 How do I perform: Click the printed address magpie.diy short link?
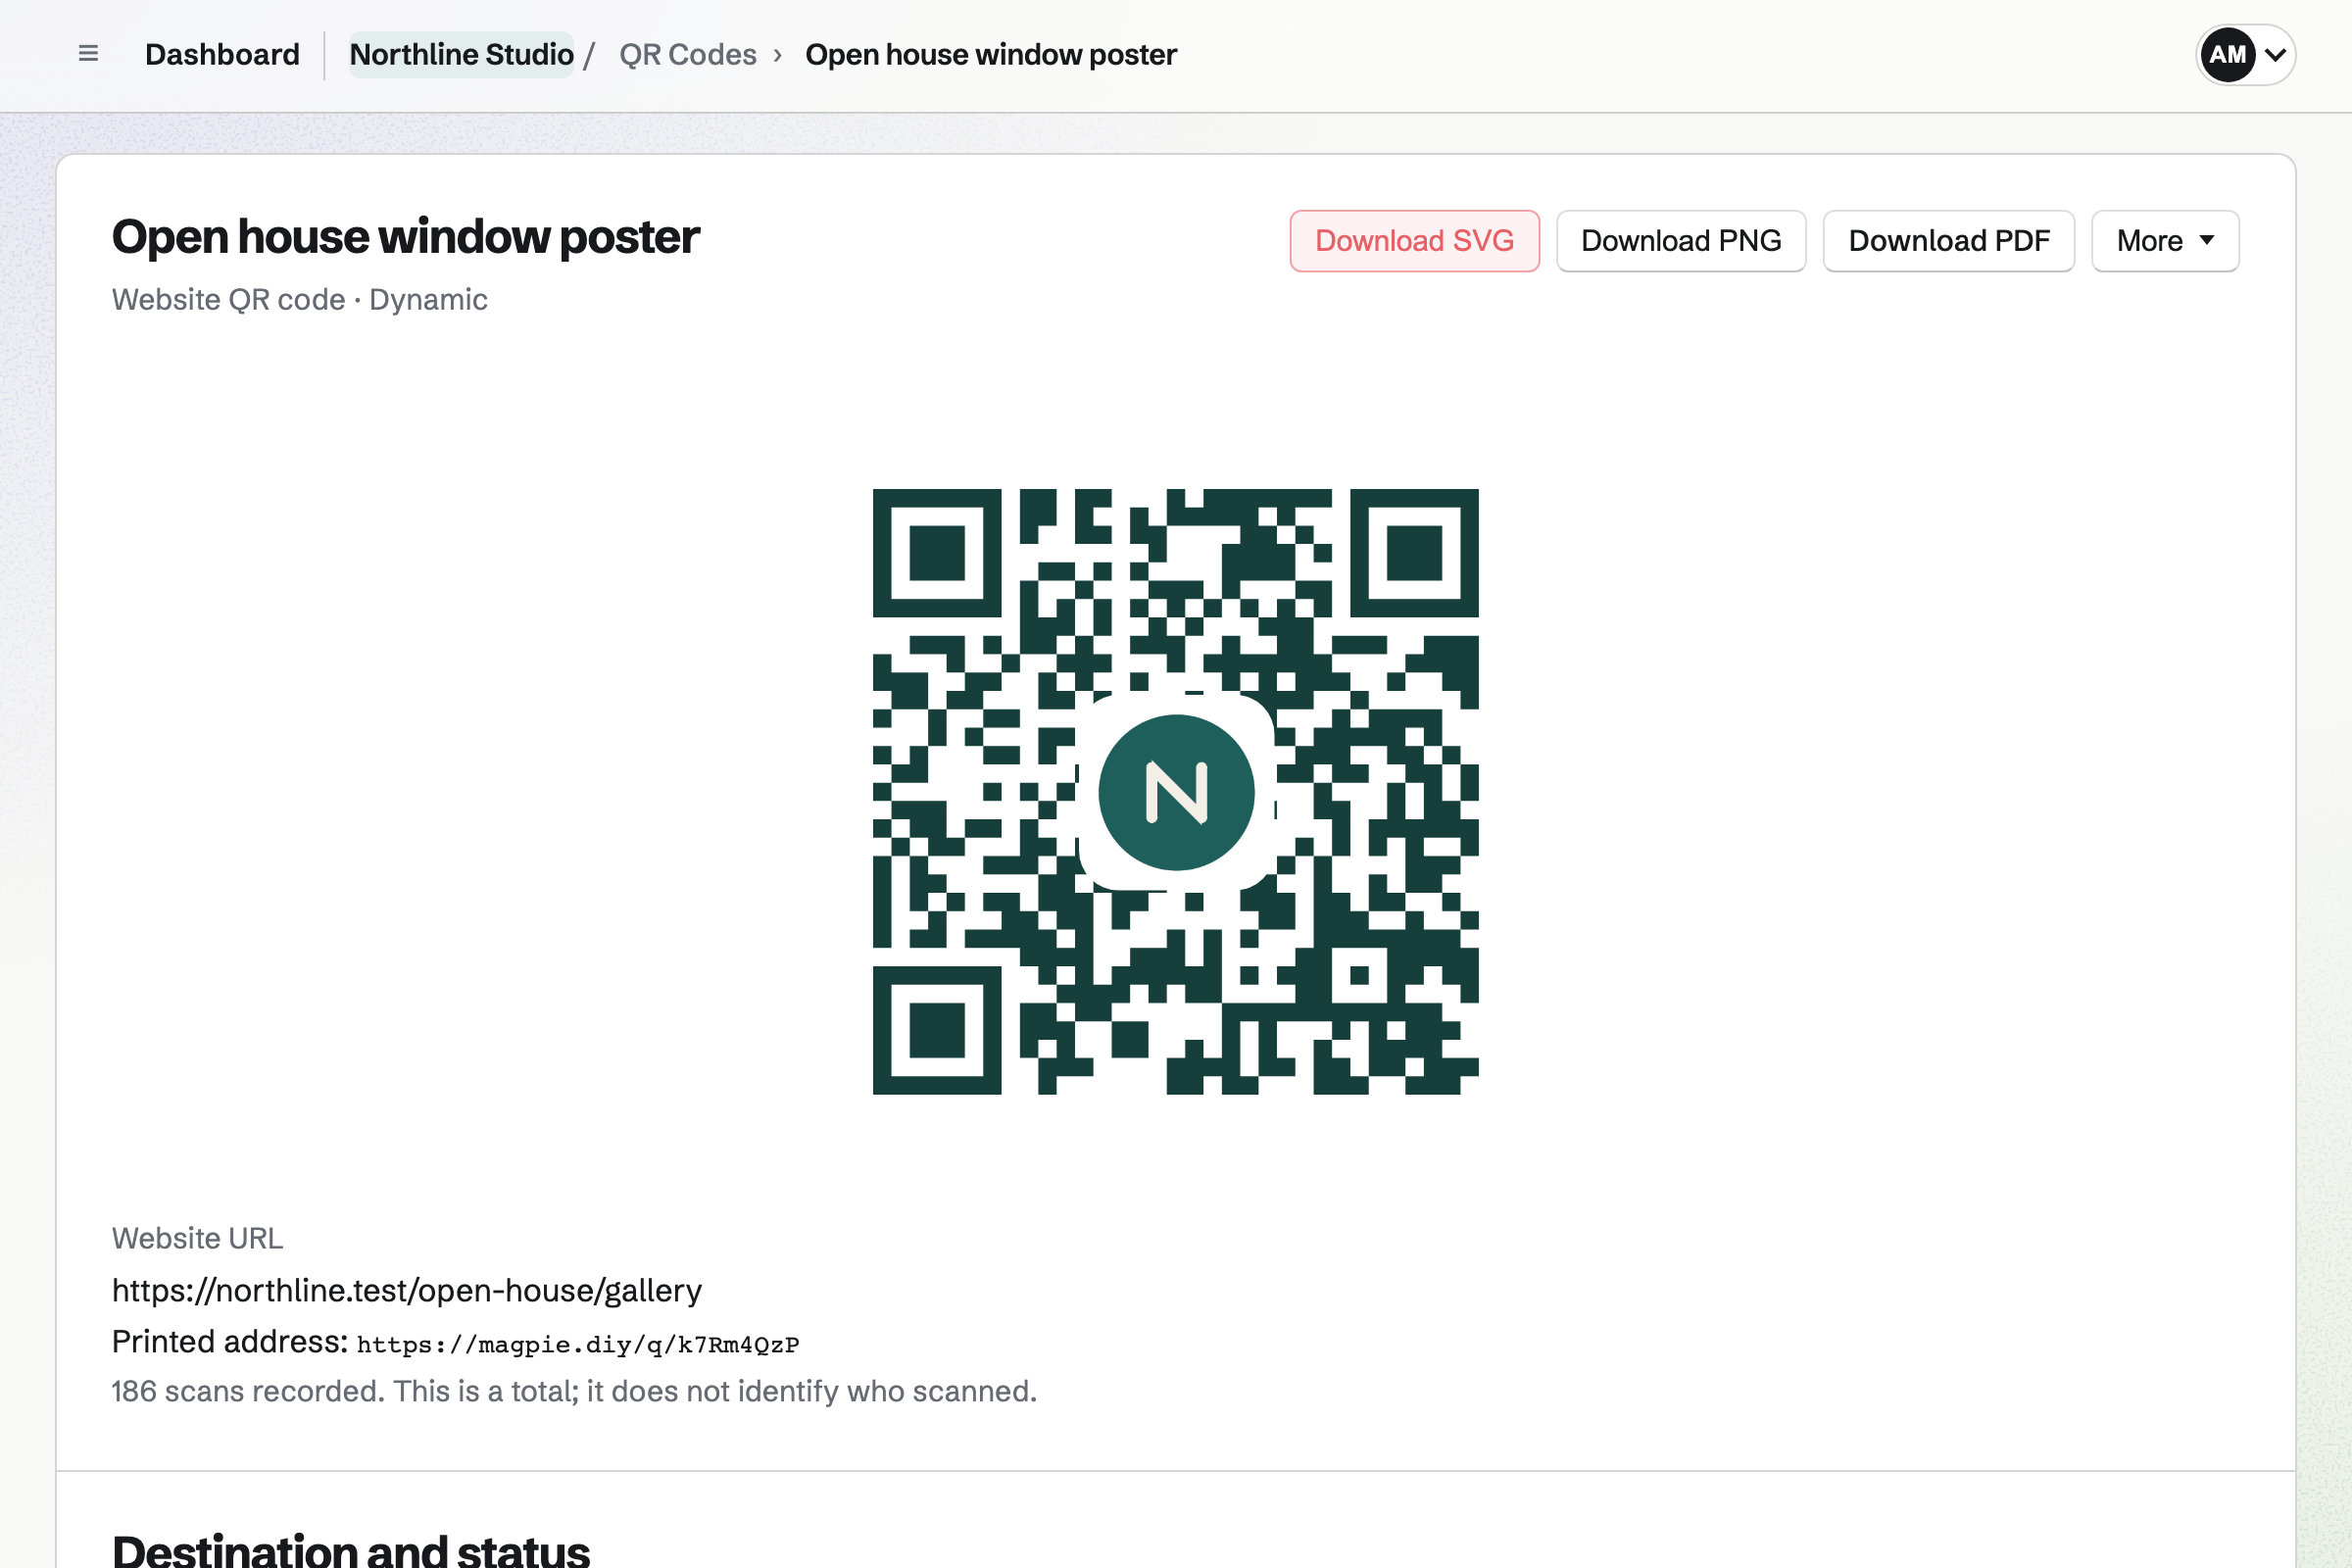coord(578,1344)
